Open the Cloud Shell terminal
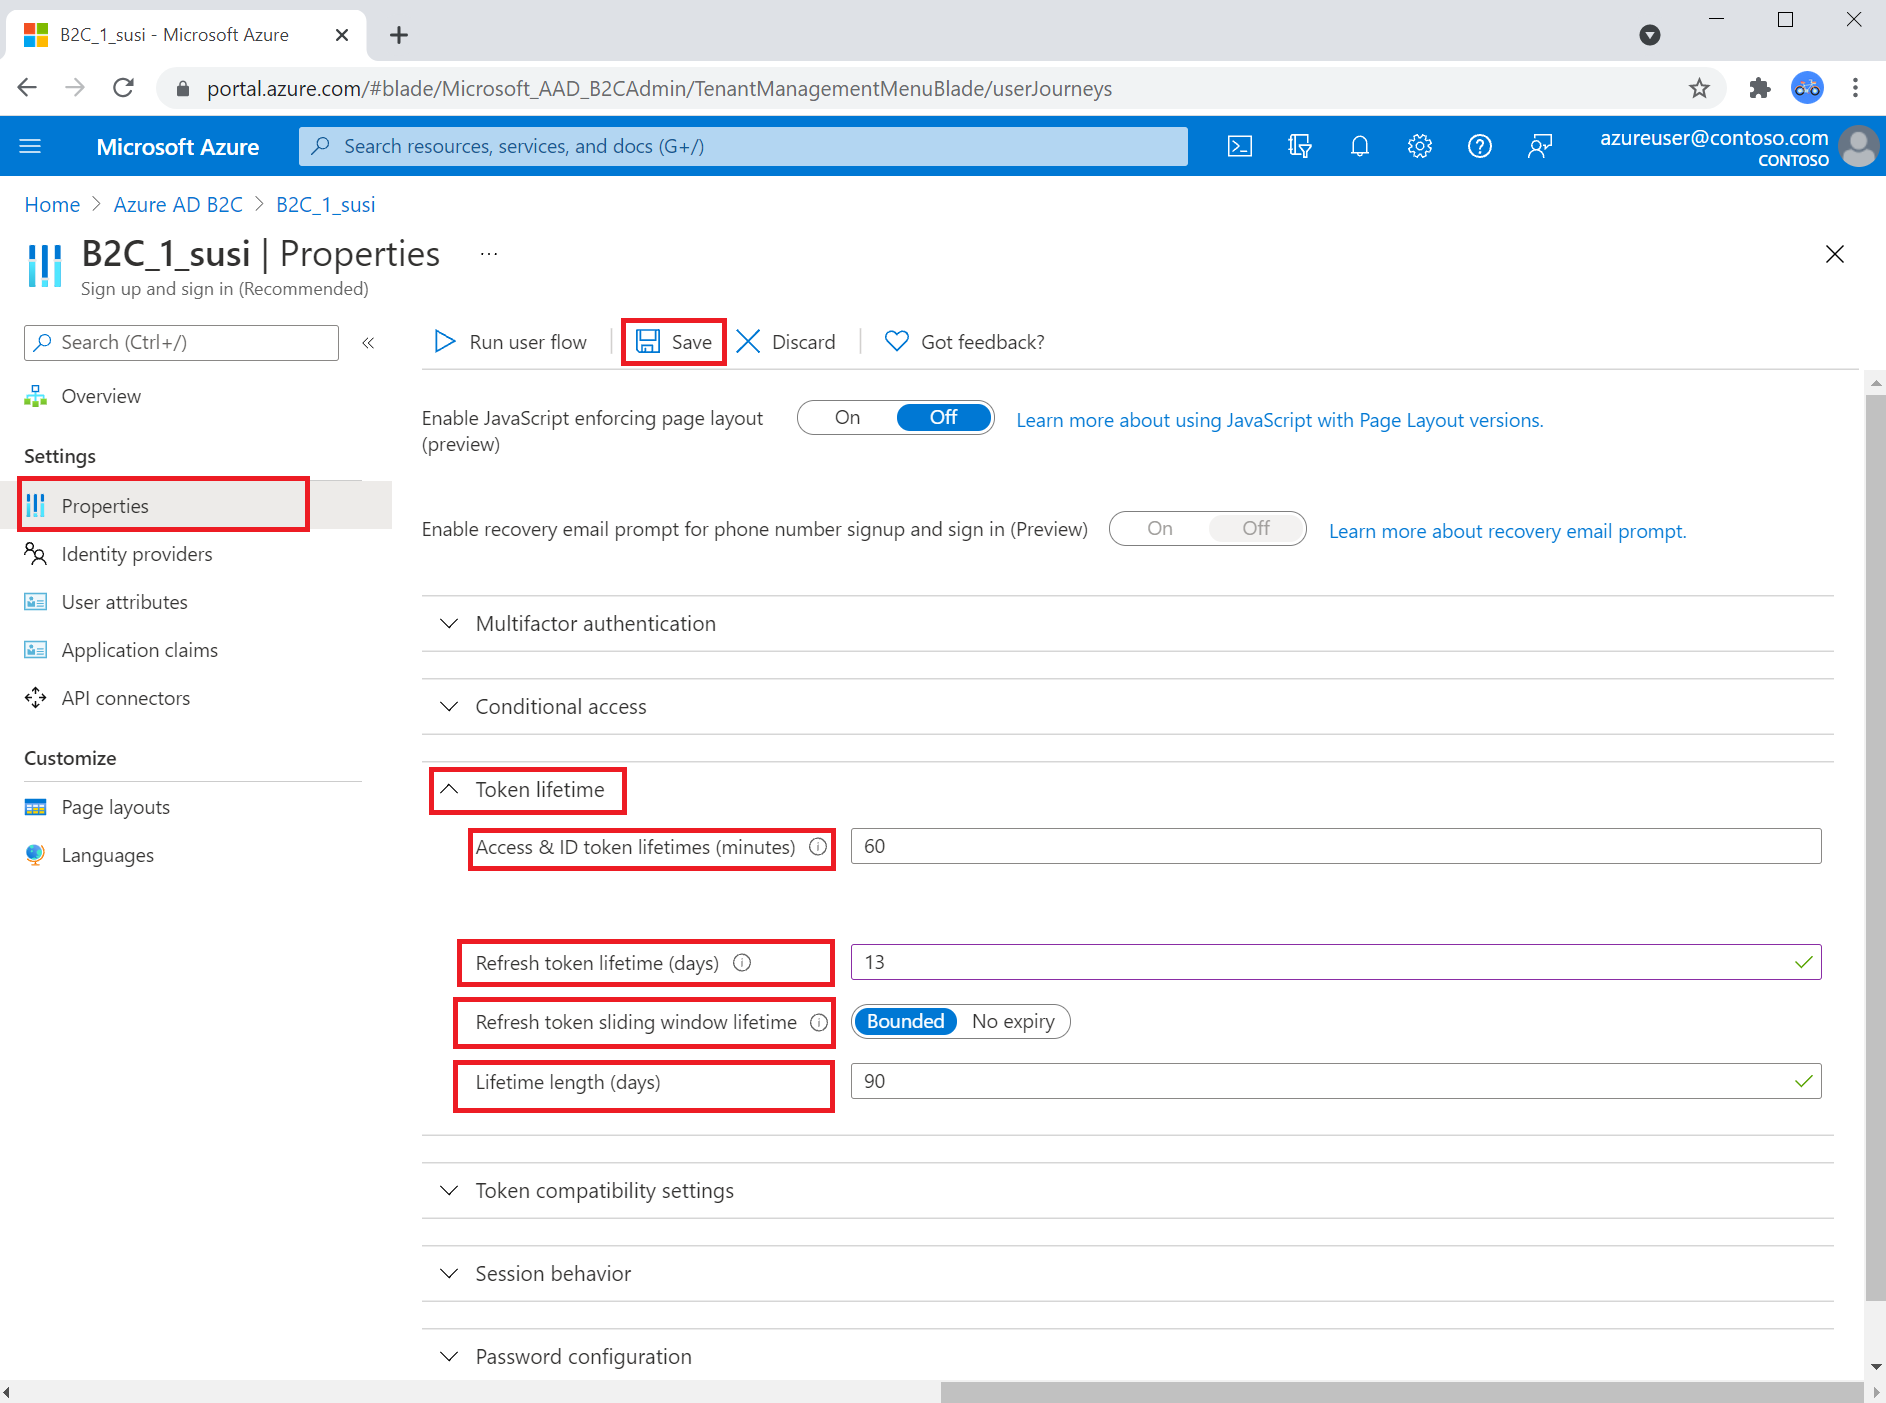 [x=1240, y=146]
